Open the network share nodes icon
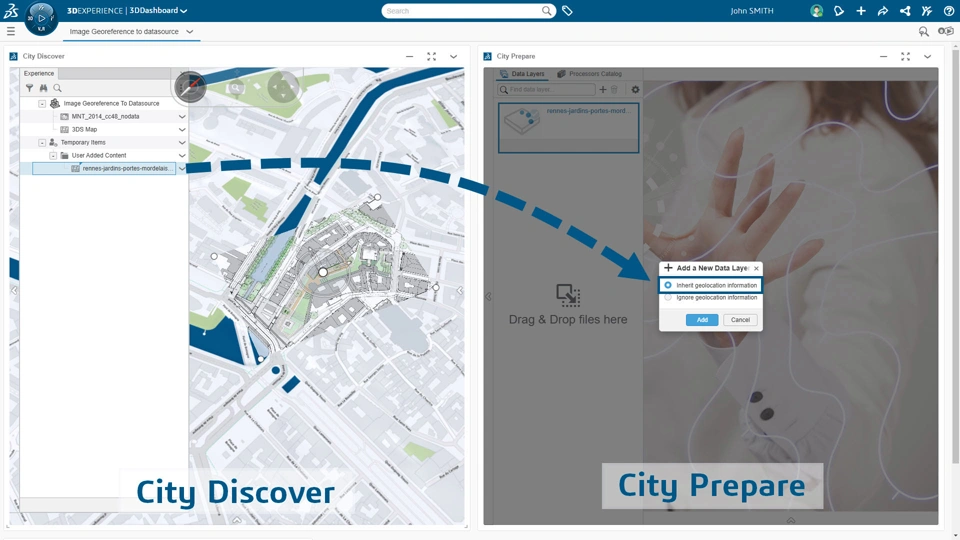This screenshot has height=540, width=960. pos(905,11)
